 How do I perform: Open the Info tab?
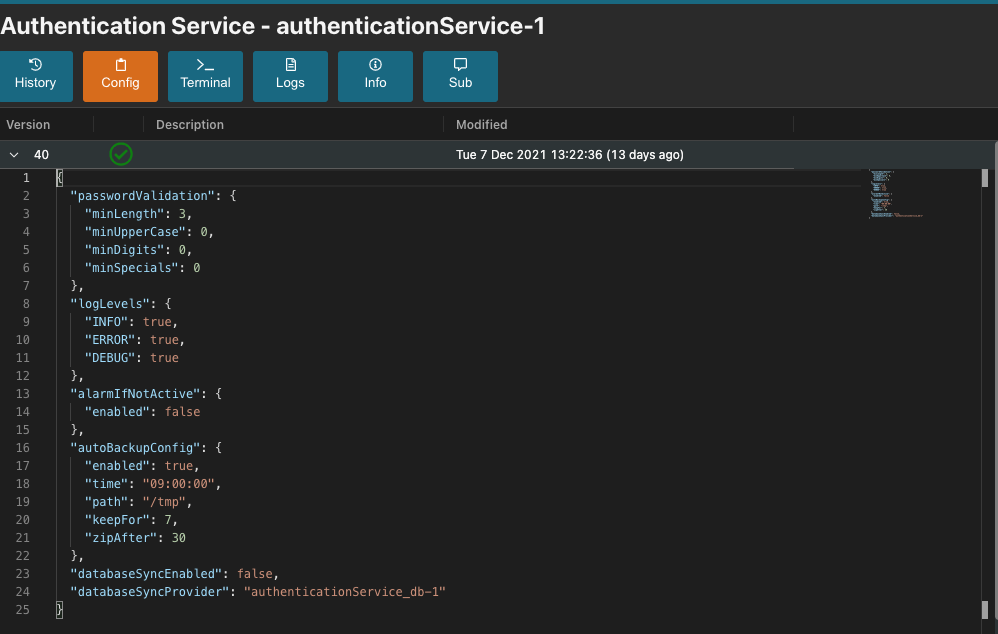click(376, 76)
